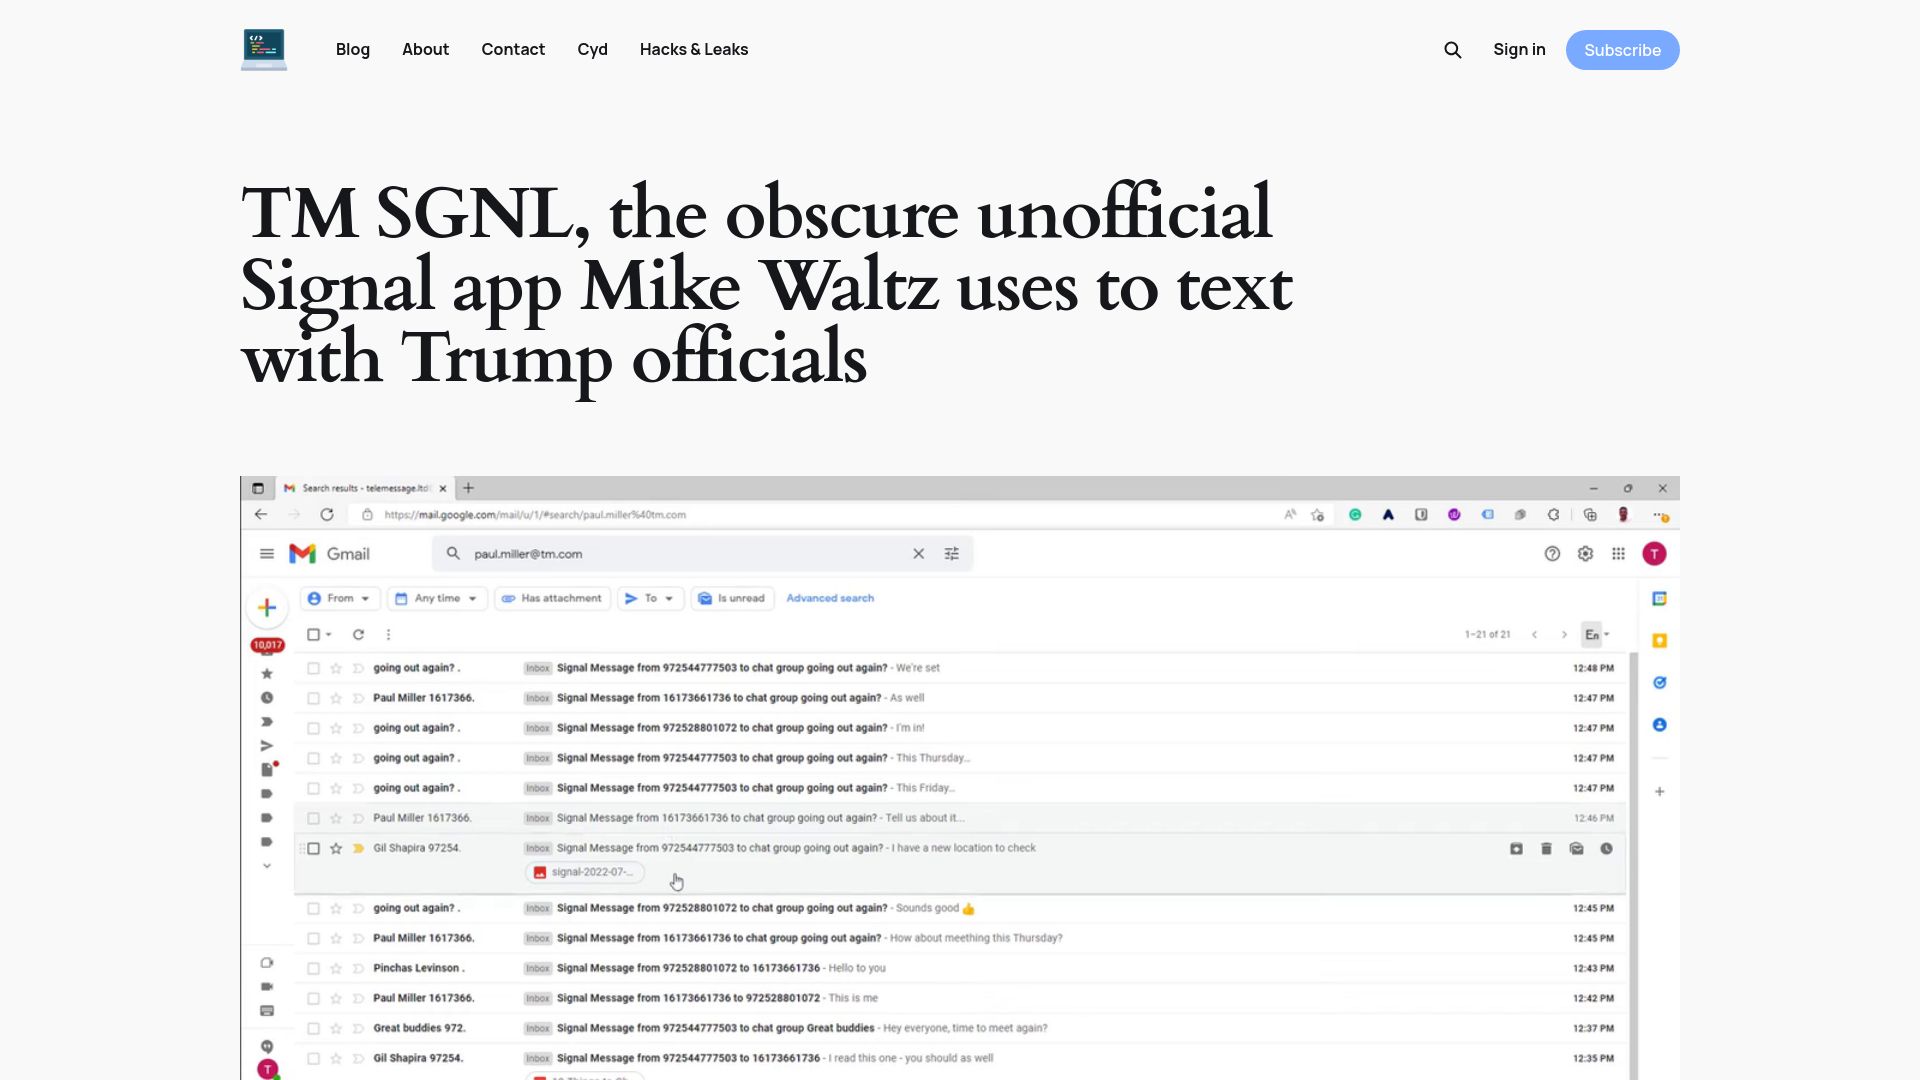
Task: Open Gmail settings gear icon
Action: [x=1585, y=554]
